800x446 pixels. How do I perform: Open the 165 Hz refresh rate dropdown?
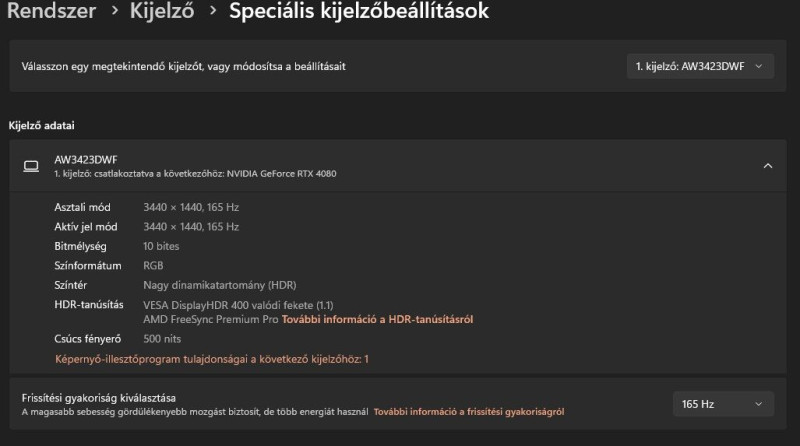tap(723, 404)
